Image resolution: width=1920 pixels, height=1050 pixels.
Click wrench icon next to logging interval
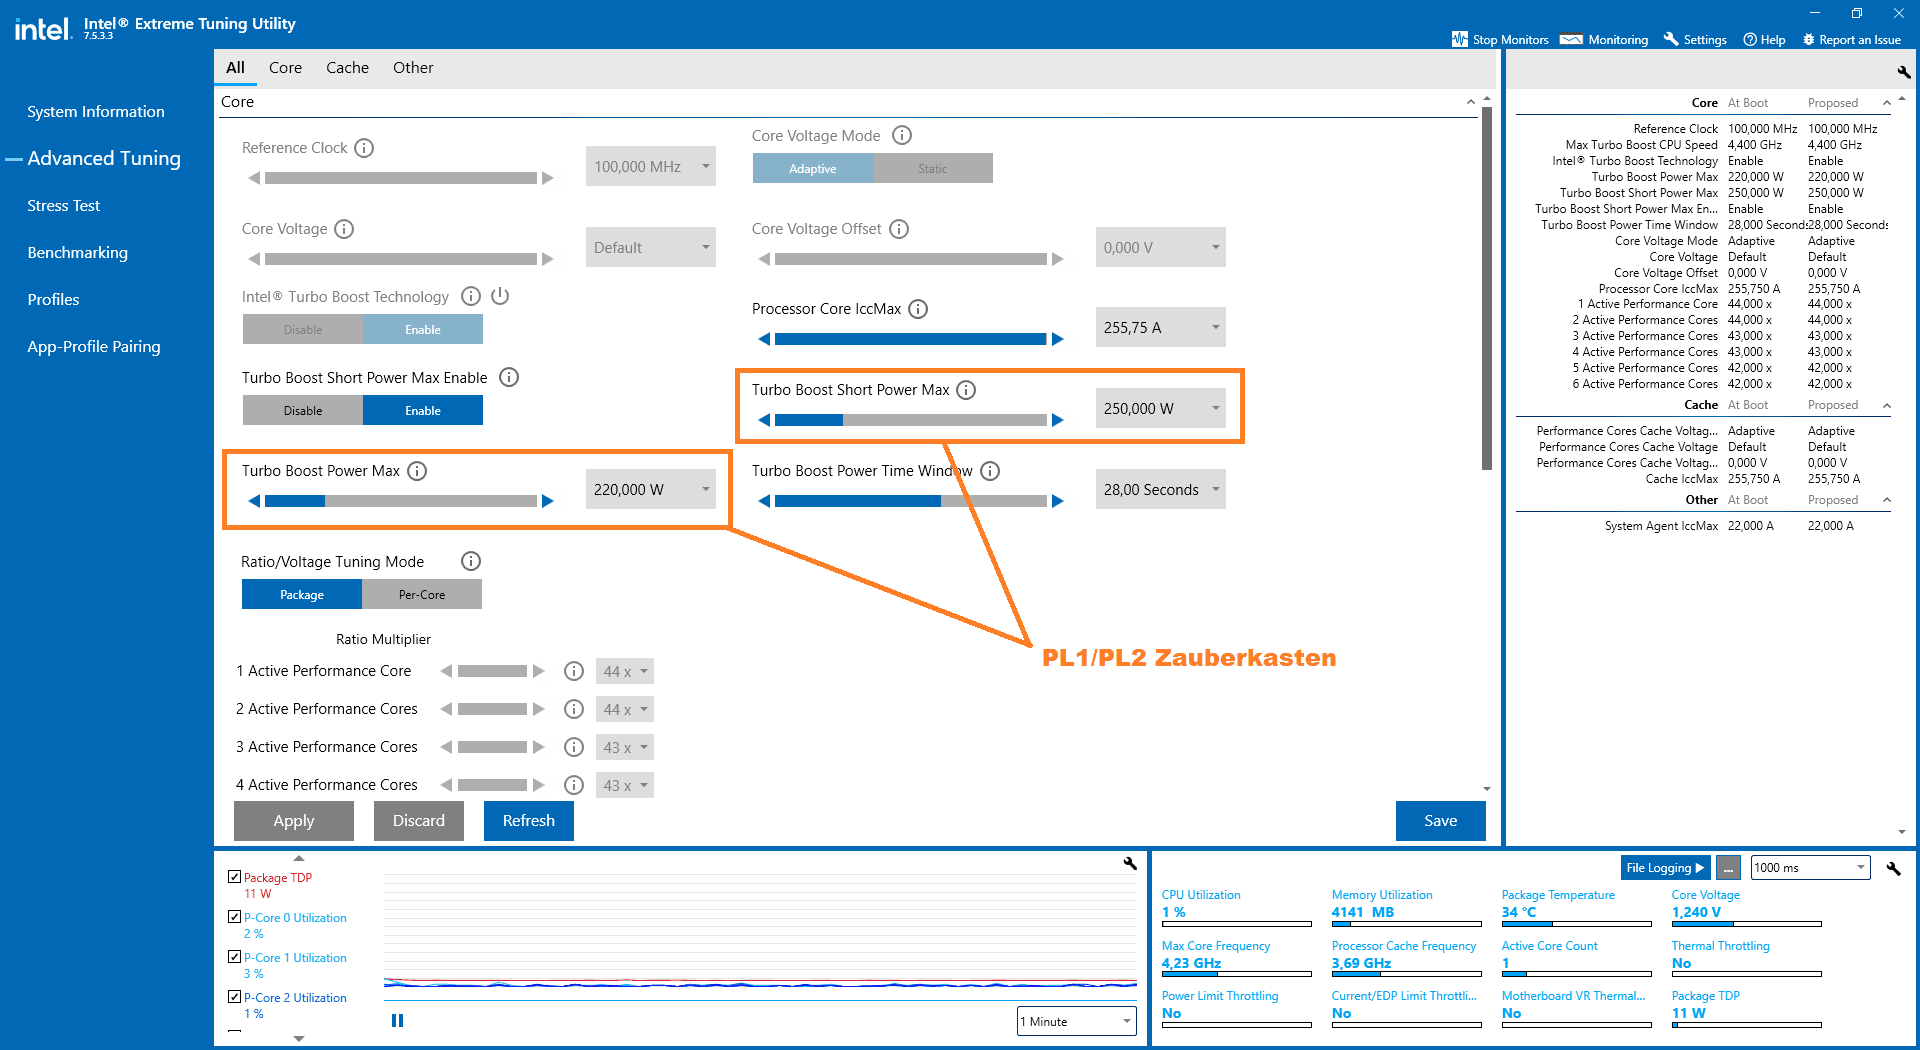[1893, 868]
